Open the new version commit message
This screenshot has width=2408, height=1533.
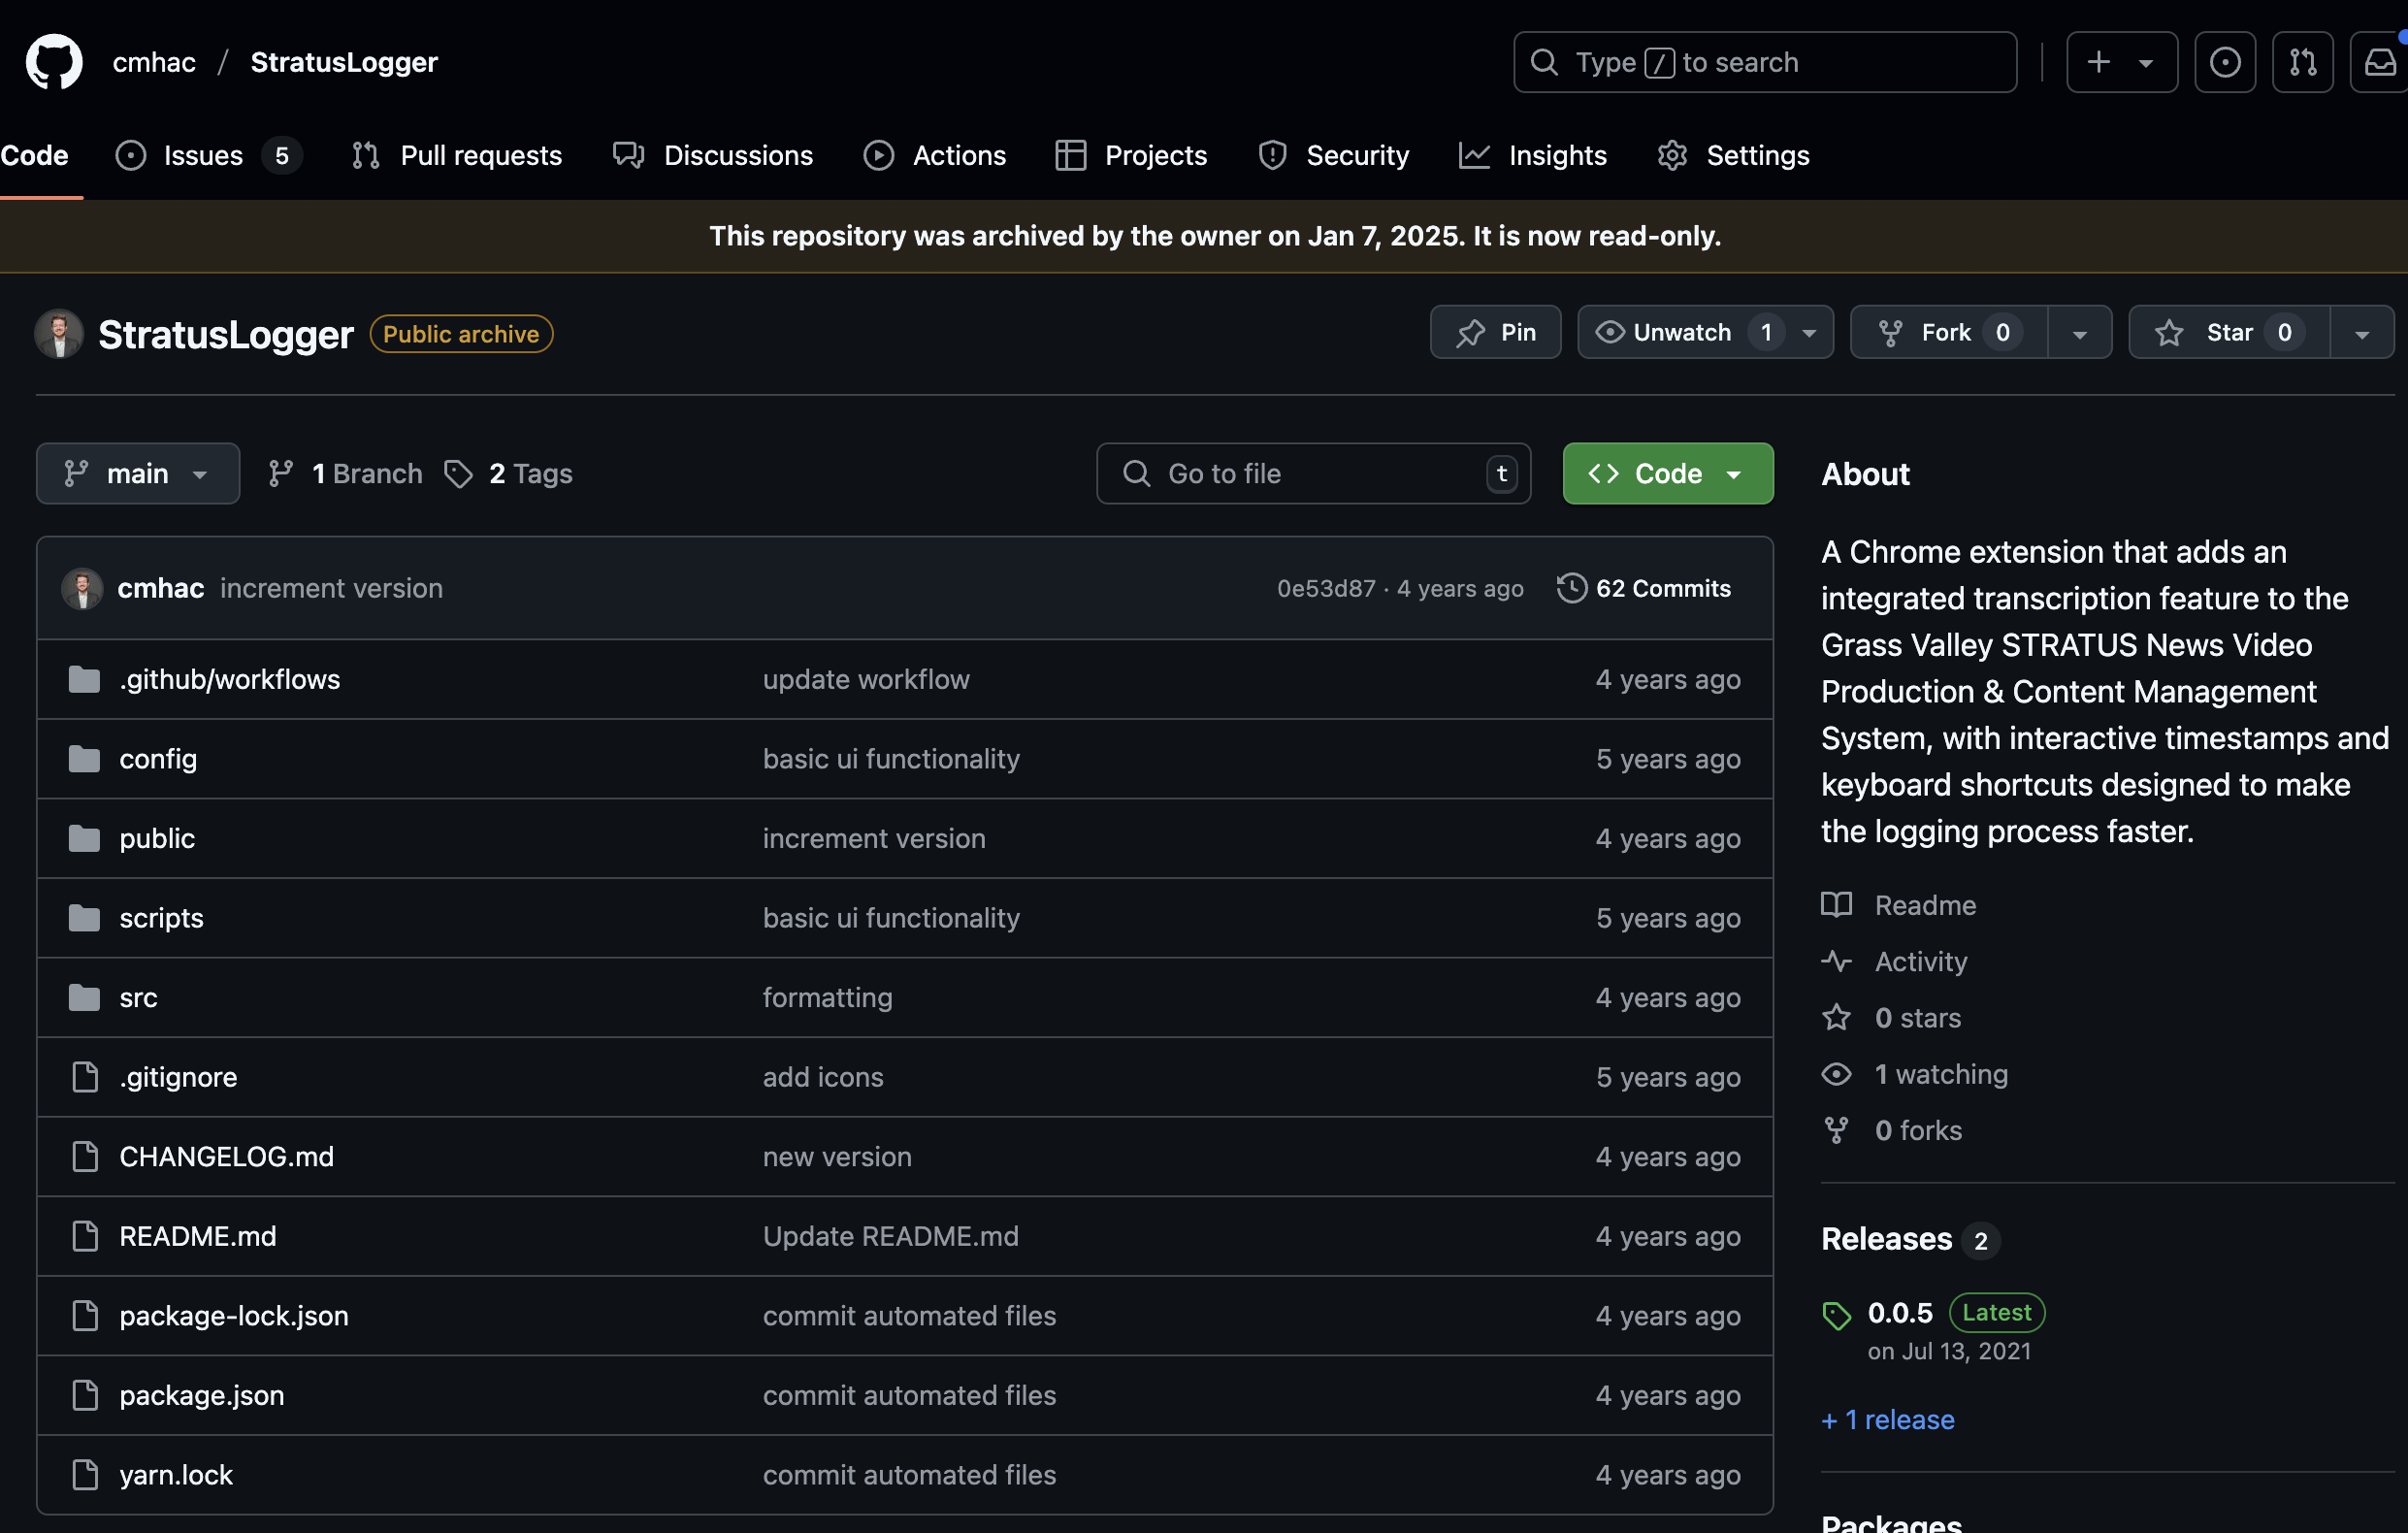pyautogui.click(x=837, y=1156)
